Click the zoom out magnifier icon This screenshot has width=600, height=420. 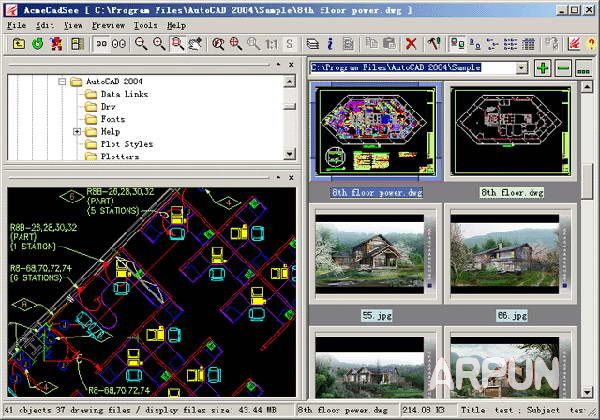click(141, 44)
